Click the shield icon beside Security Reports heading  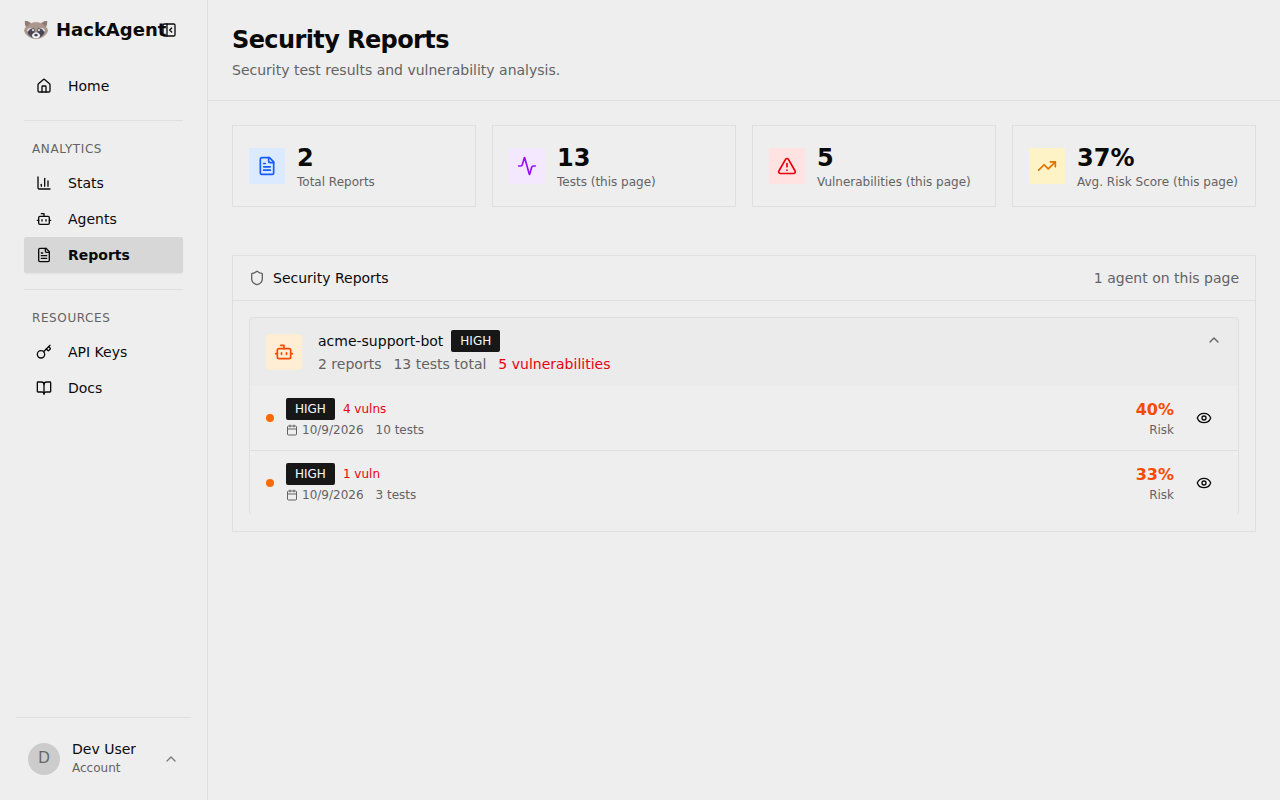pyautogui.click(x=257, y=278)
